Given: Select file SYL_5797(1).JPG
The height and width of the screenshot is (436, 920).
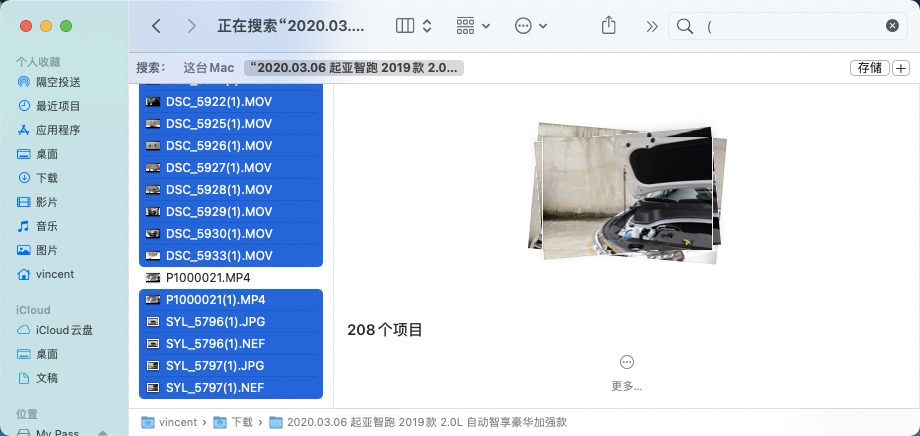Looking at the screenshot, I should (x=231, y=366).
